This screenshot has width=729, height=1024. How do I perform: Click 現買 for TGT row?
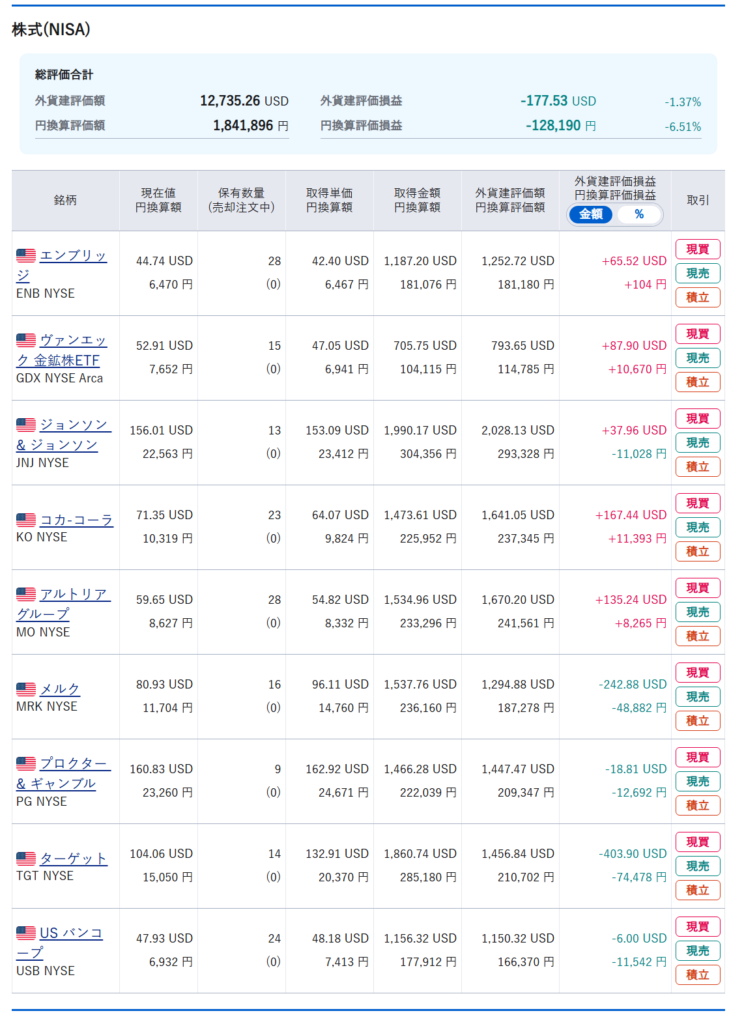click(698, 842)
